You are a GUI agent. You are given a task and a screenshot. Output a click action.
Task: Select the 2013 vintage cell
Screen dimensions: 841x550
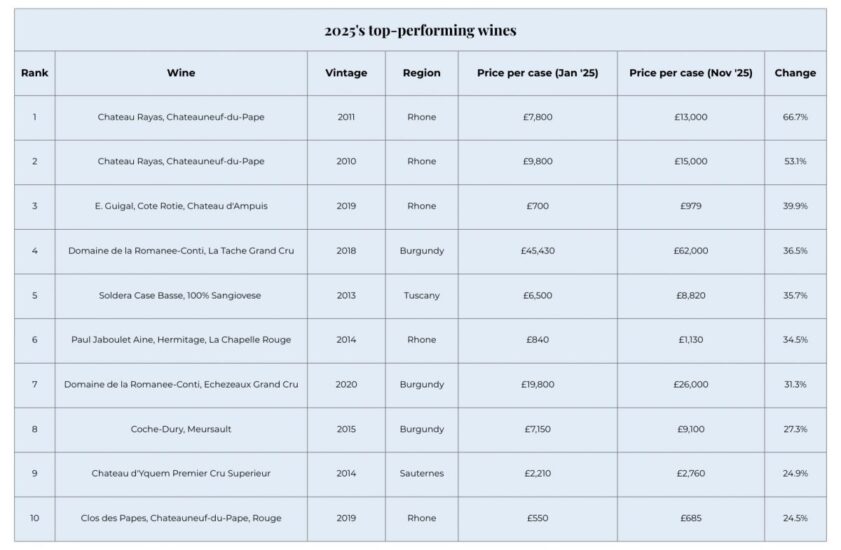346,295
